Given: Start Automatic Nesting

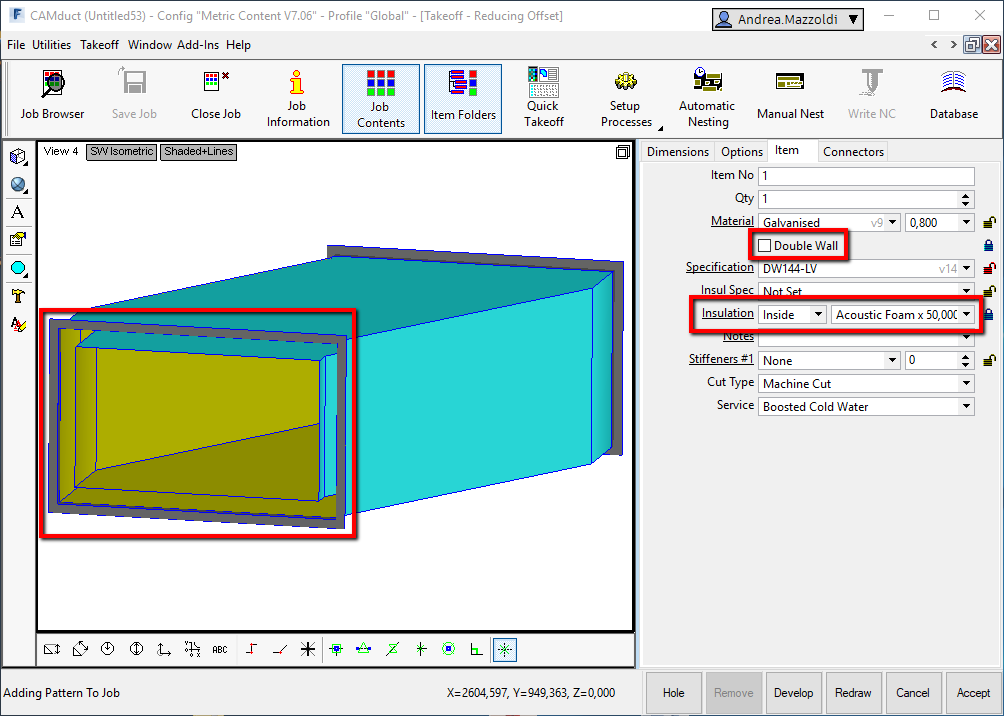Looking at the screenshot, I should coord(707,97).
